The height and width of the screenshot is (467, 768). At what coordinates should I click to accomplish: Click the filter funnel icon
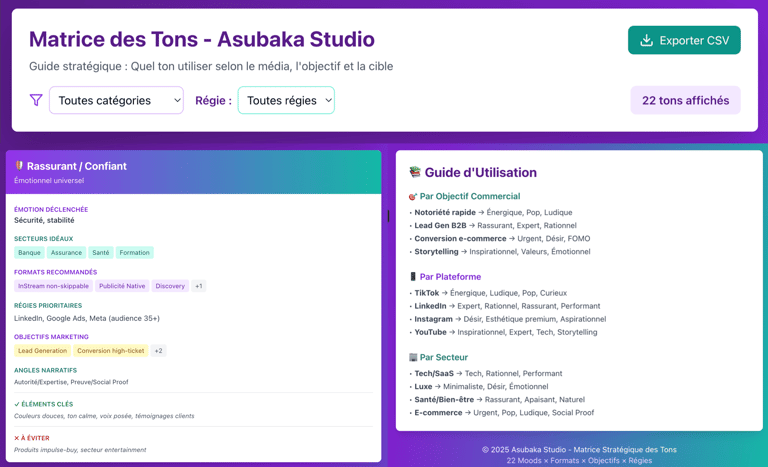click(36, 100)
